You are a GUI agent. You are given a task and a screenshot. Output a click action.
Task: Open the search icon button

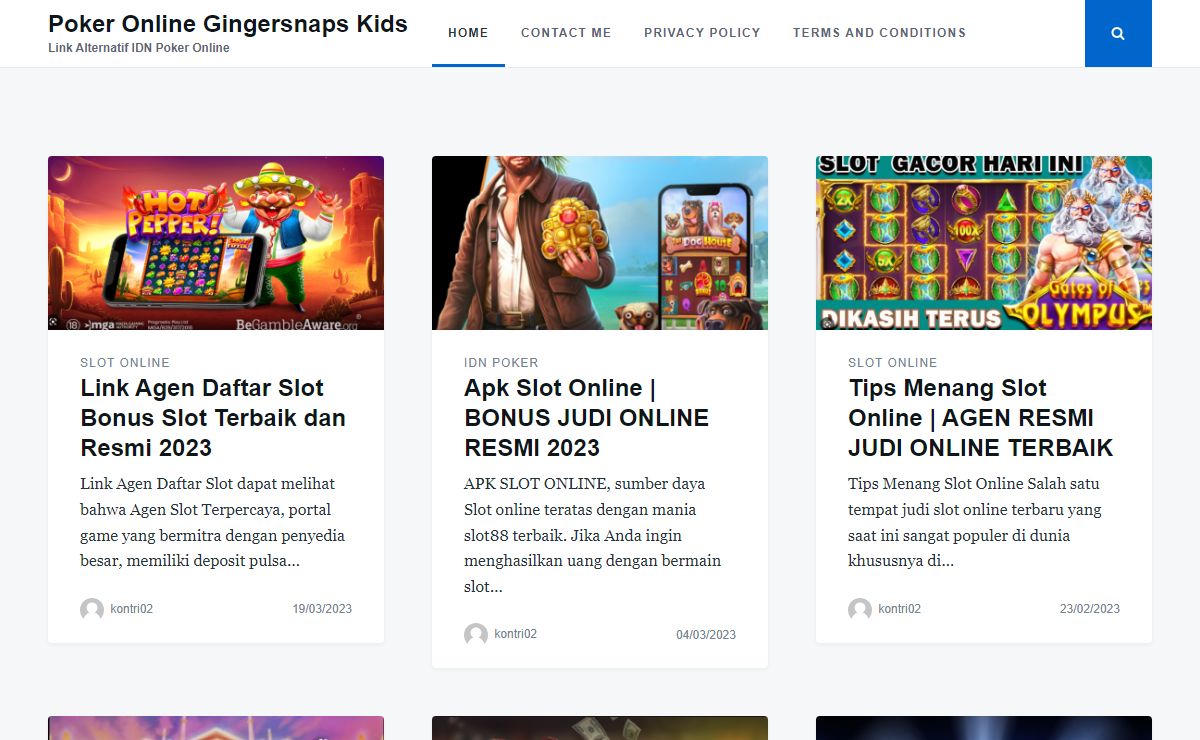point(1118,33)
